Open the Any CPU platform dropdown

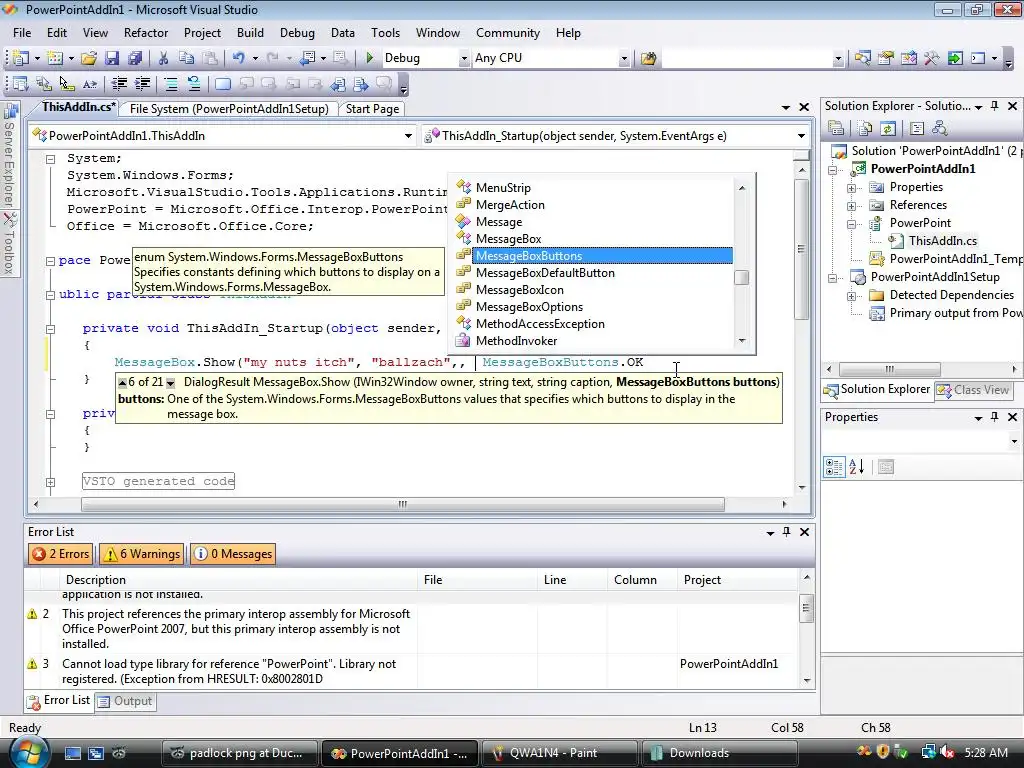[624, 58]
